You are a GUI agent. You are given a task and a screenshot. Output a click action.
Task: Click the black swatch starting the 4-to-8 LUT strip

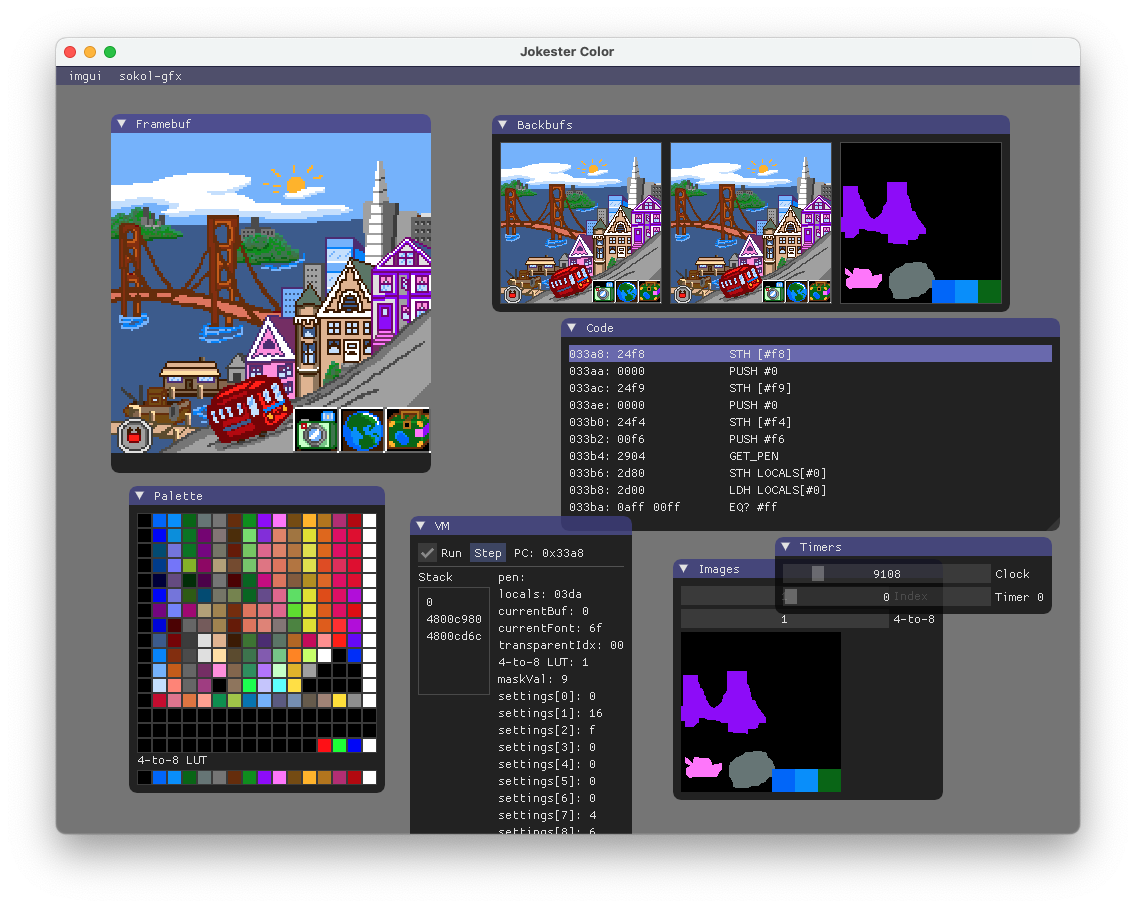point(145,778)
